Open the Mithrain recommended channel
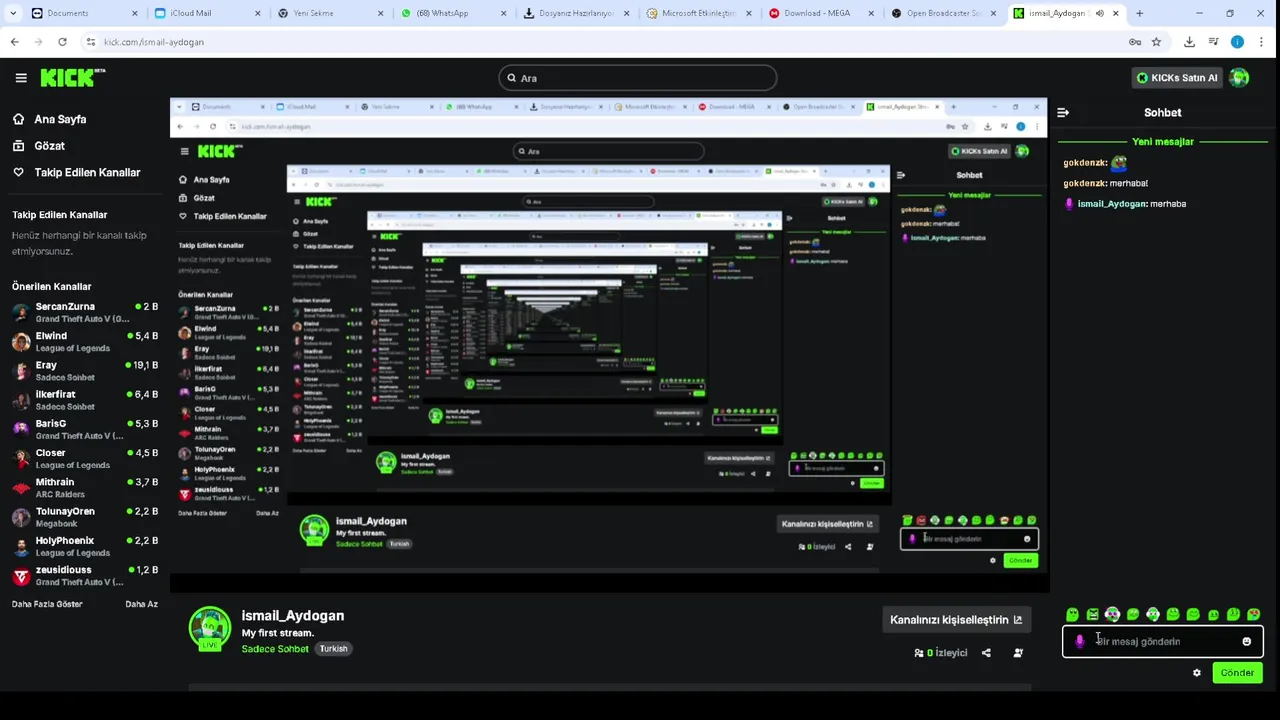This screenshot has height=720, width=1280. 85,488
